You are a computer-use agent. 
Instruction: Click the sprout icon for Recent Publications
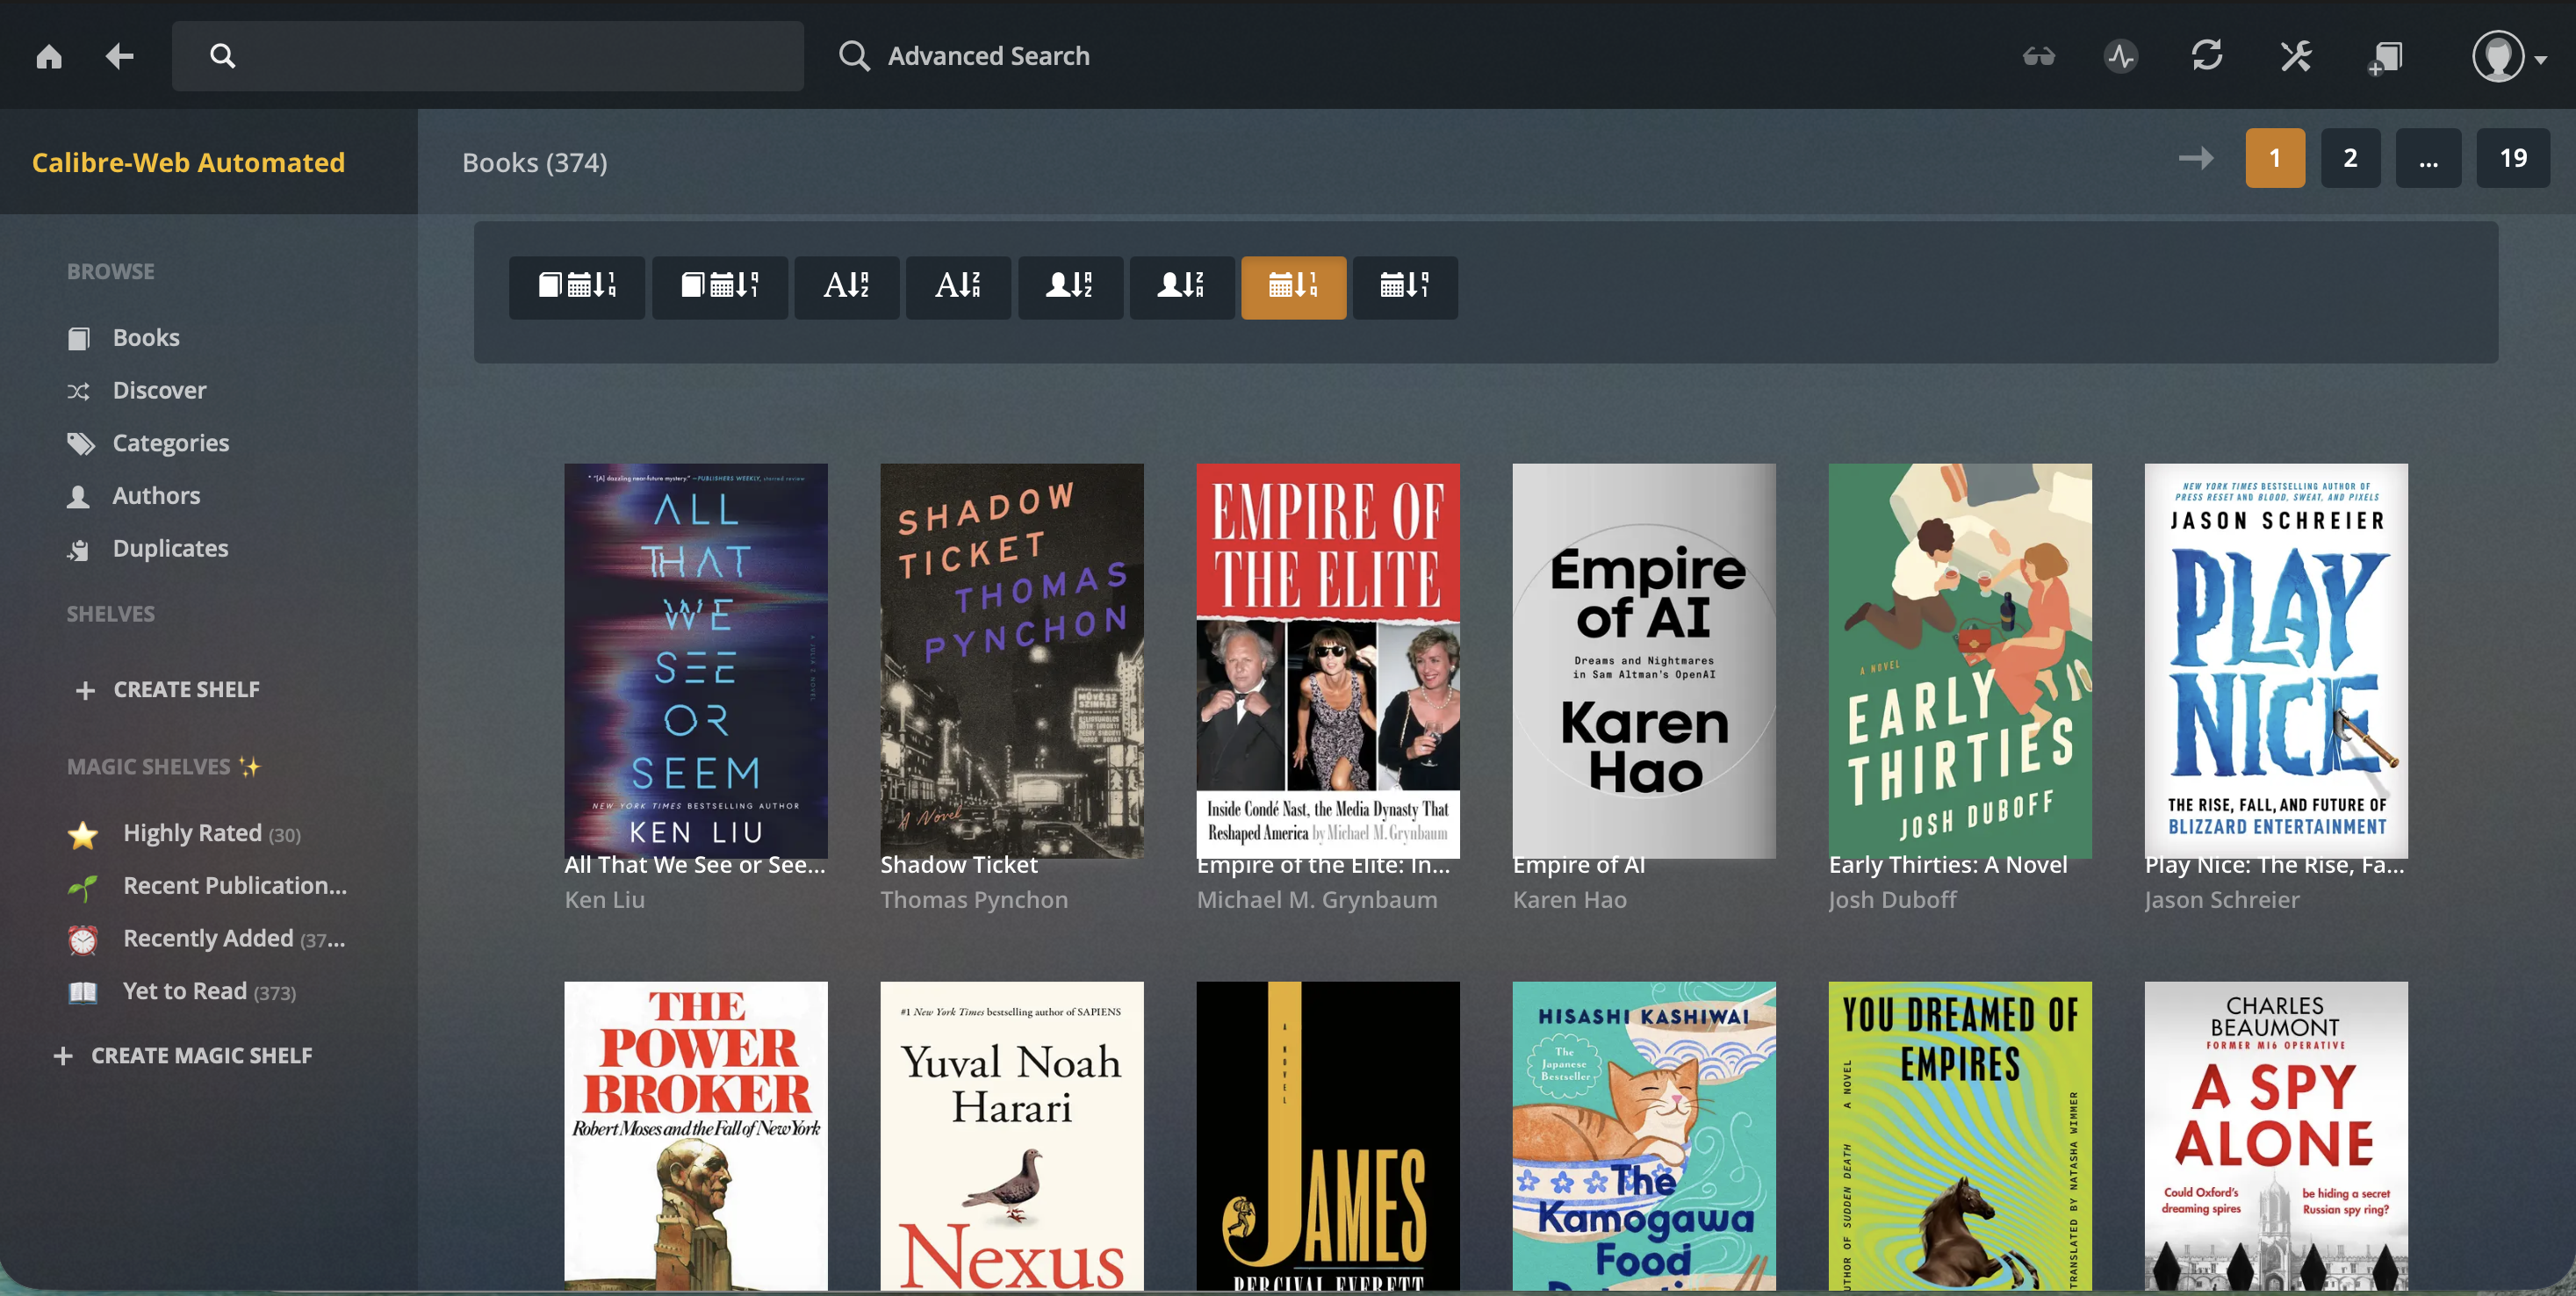tap(83, 886)
